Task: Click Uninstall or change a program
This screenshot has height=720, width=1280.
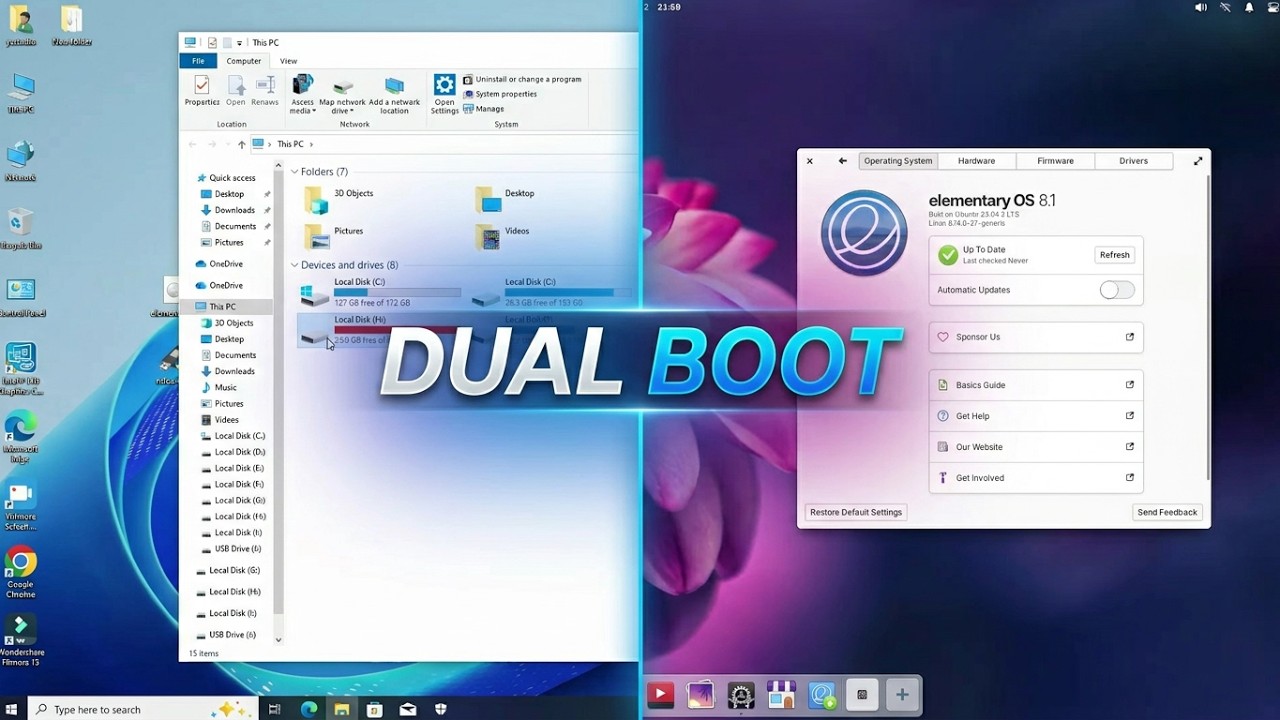Action: pyautogui.click(x=521, y=79)
